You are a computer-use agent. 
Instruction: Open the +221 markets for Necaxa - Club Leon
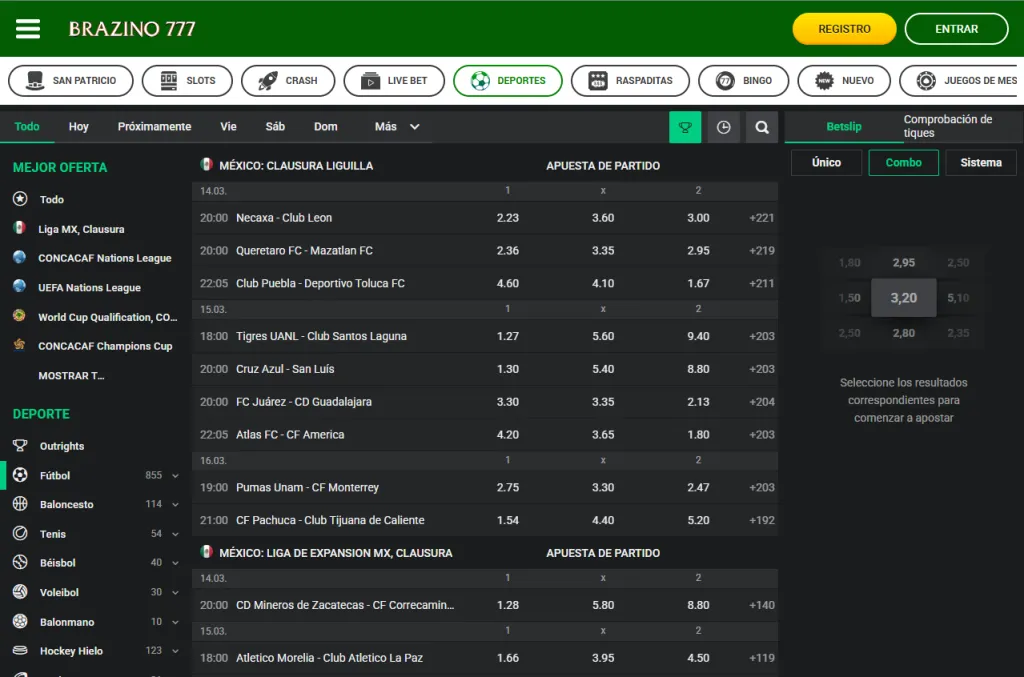tap(761, 218)
